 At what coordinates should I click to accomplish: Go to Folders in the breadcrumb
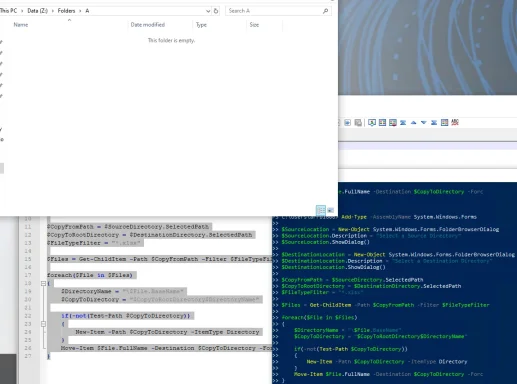66,11
